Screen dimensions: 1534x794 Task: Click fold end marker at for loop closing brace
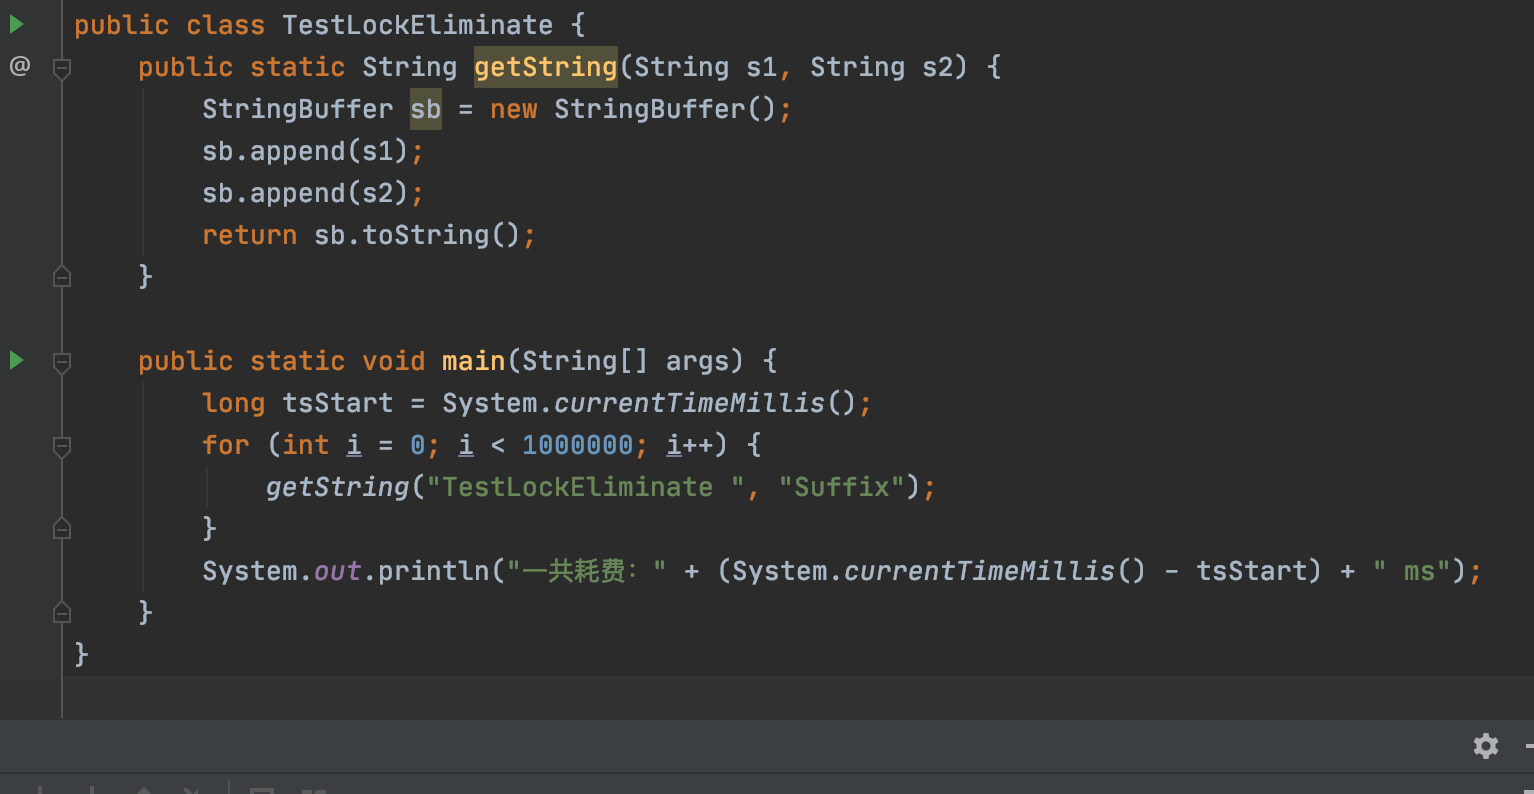pyautogui.click(x=62, y=528)
